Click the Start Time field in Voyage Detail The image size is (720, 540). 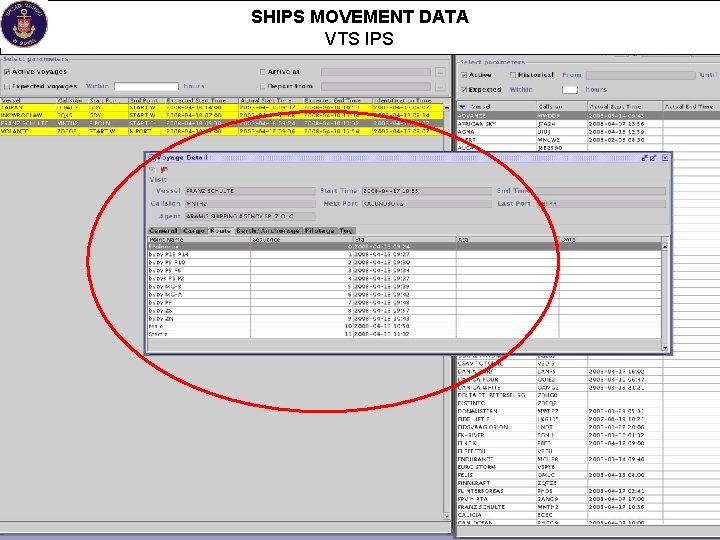point(427,191)
